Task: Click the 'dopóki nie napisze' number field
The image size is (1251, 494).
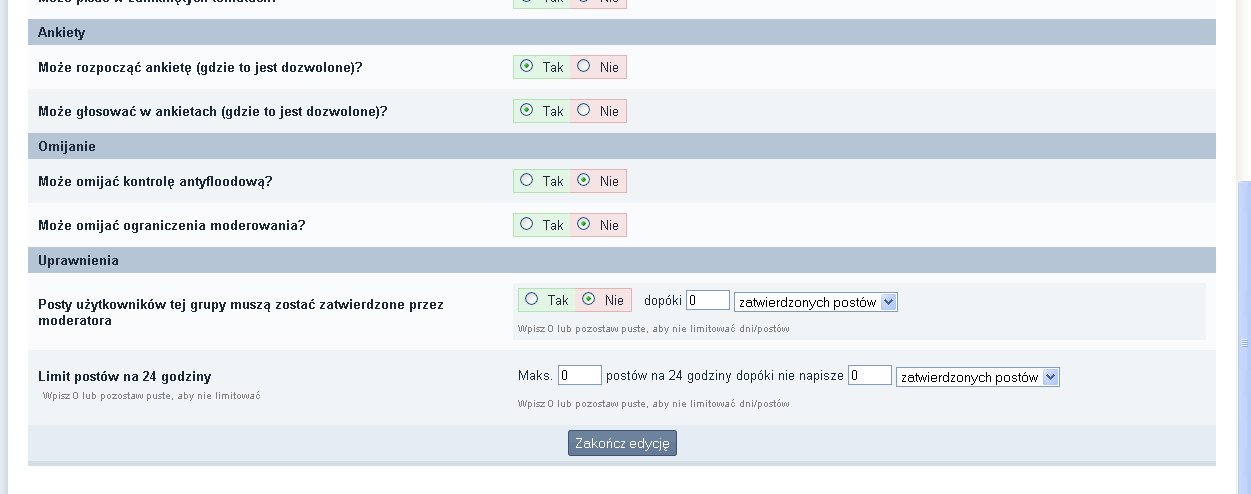Action: pos(869,375)
